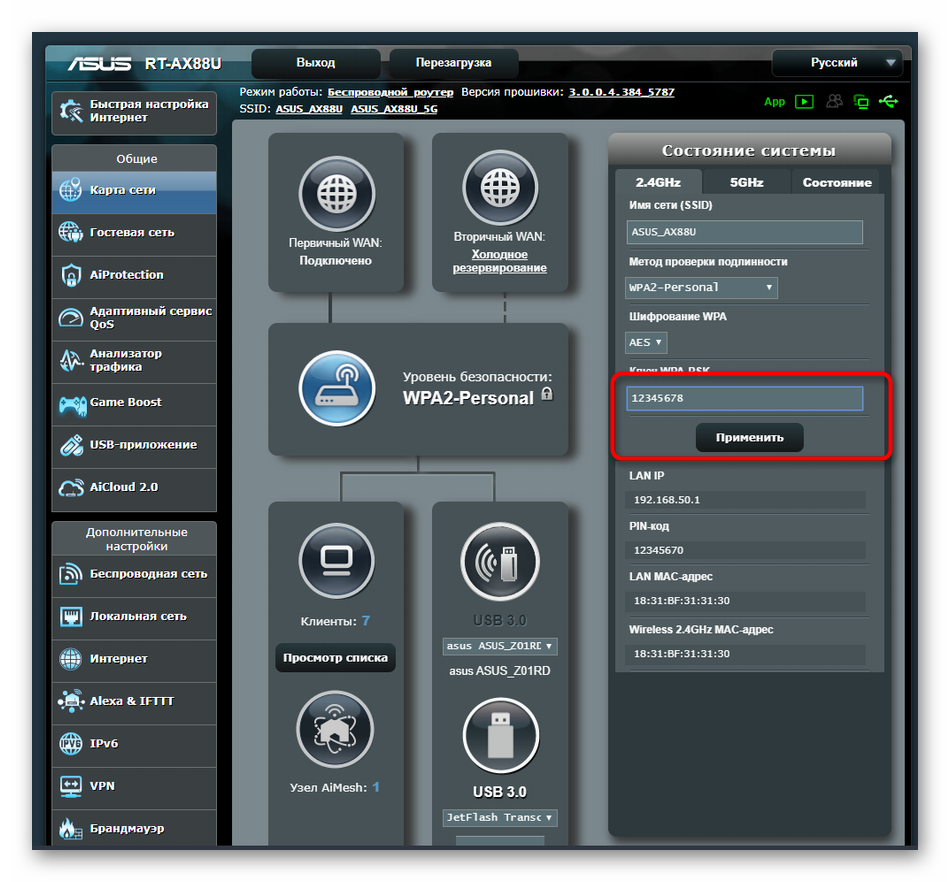Image resolution: width=950 pixels, height=882 pixels.
Task: Click the USB status icon in header
Action: (888, 102)
